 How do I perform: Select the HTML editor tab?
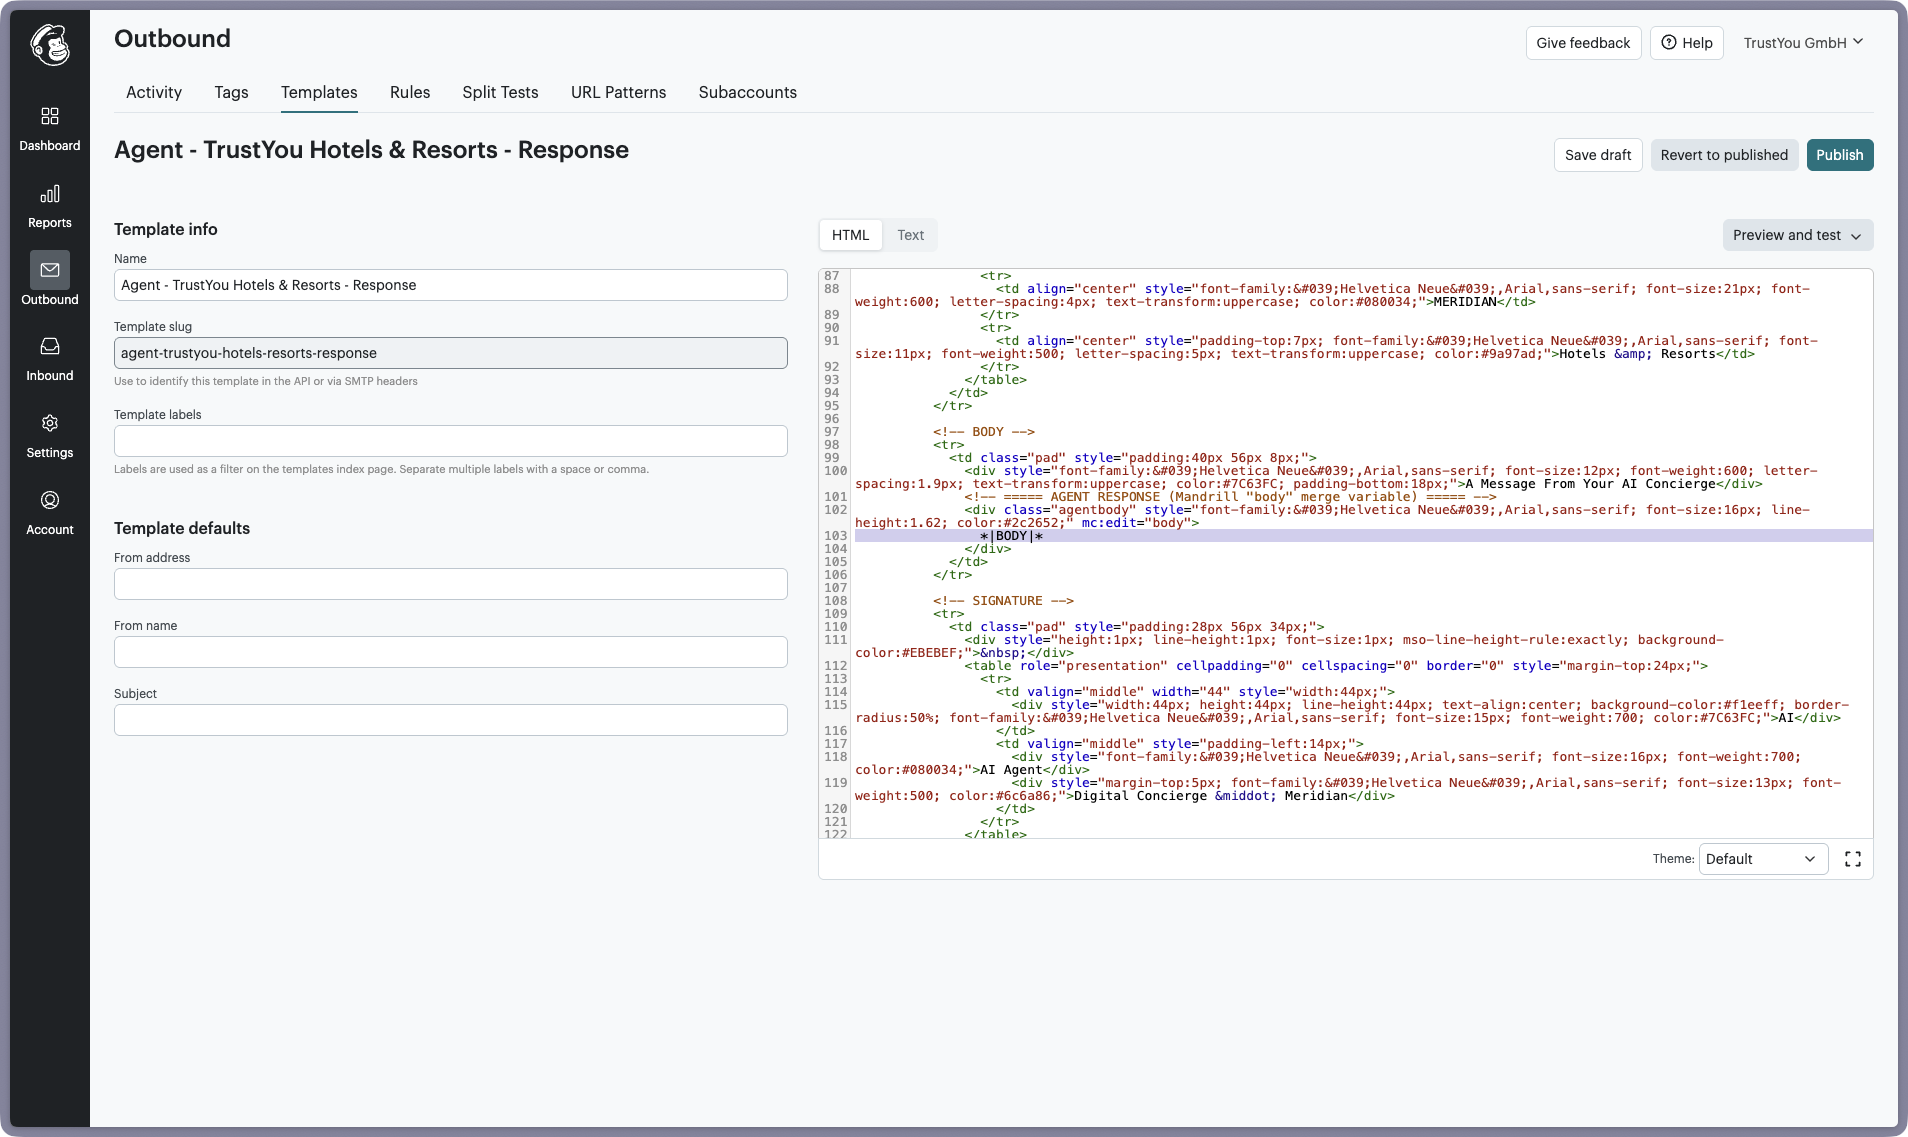(851, 235)
